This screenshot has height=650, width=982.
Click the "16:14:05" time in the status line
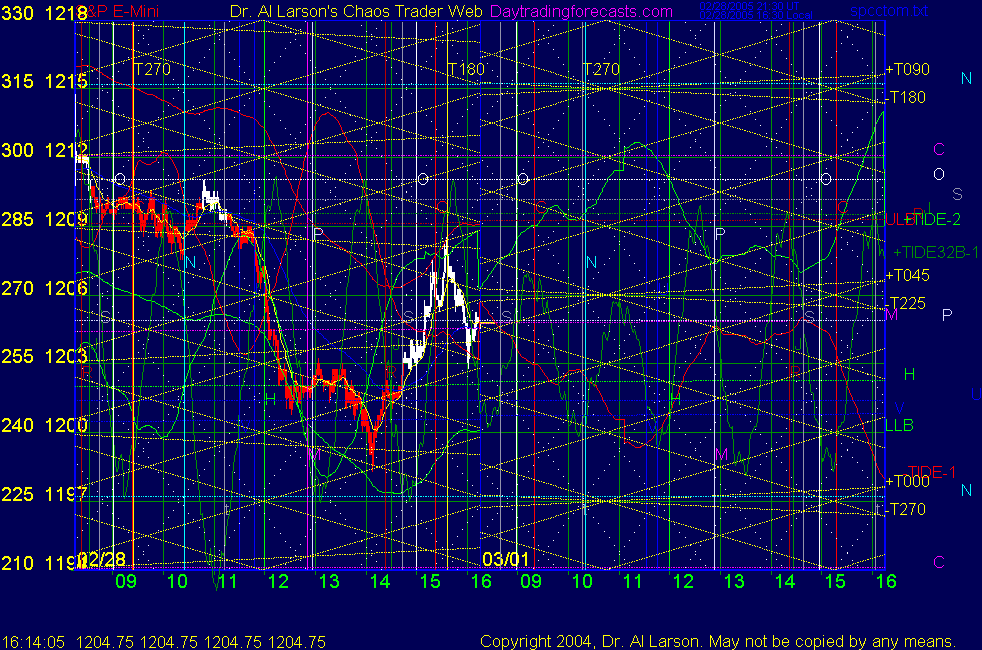pos(33,642)
